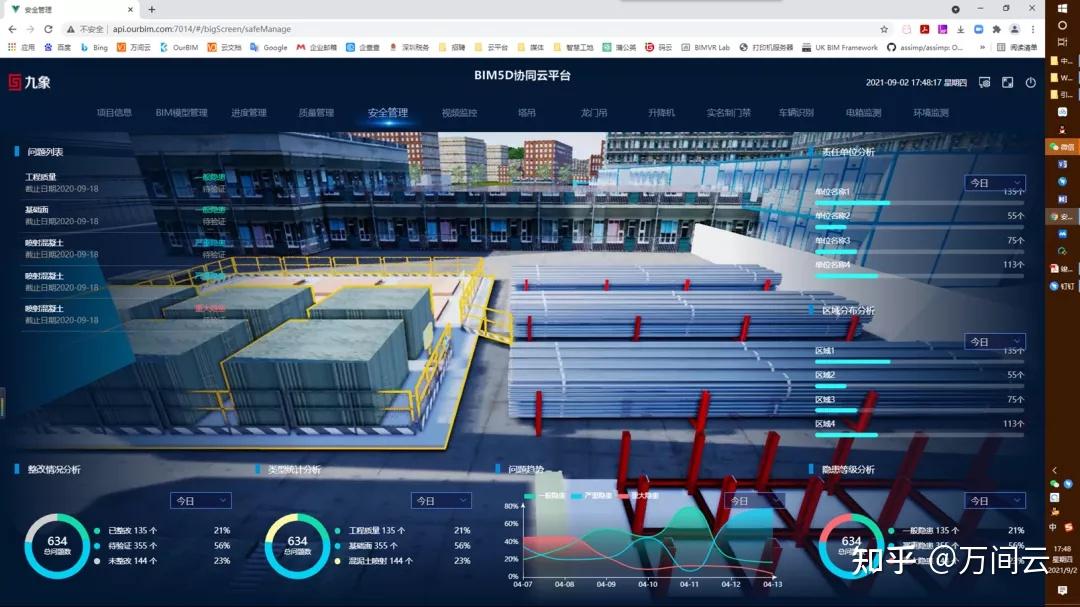
Task: Open 应用 apps shortcut in bookmarks bar
Action: [x=21, y=48]
